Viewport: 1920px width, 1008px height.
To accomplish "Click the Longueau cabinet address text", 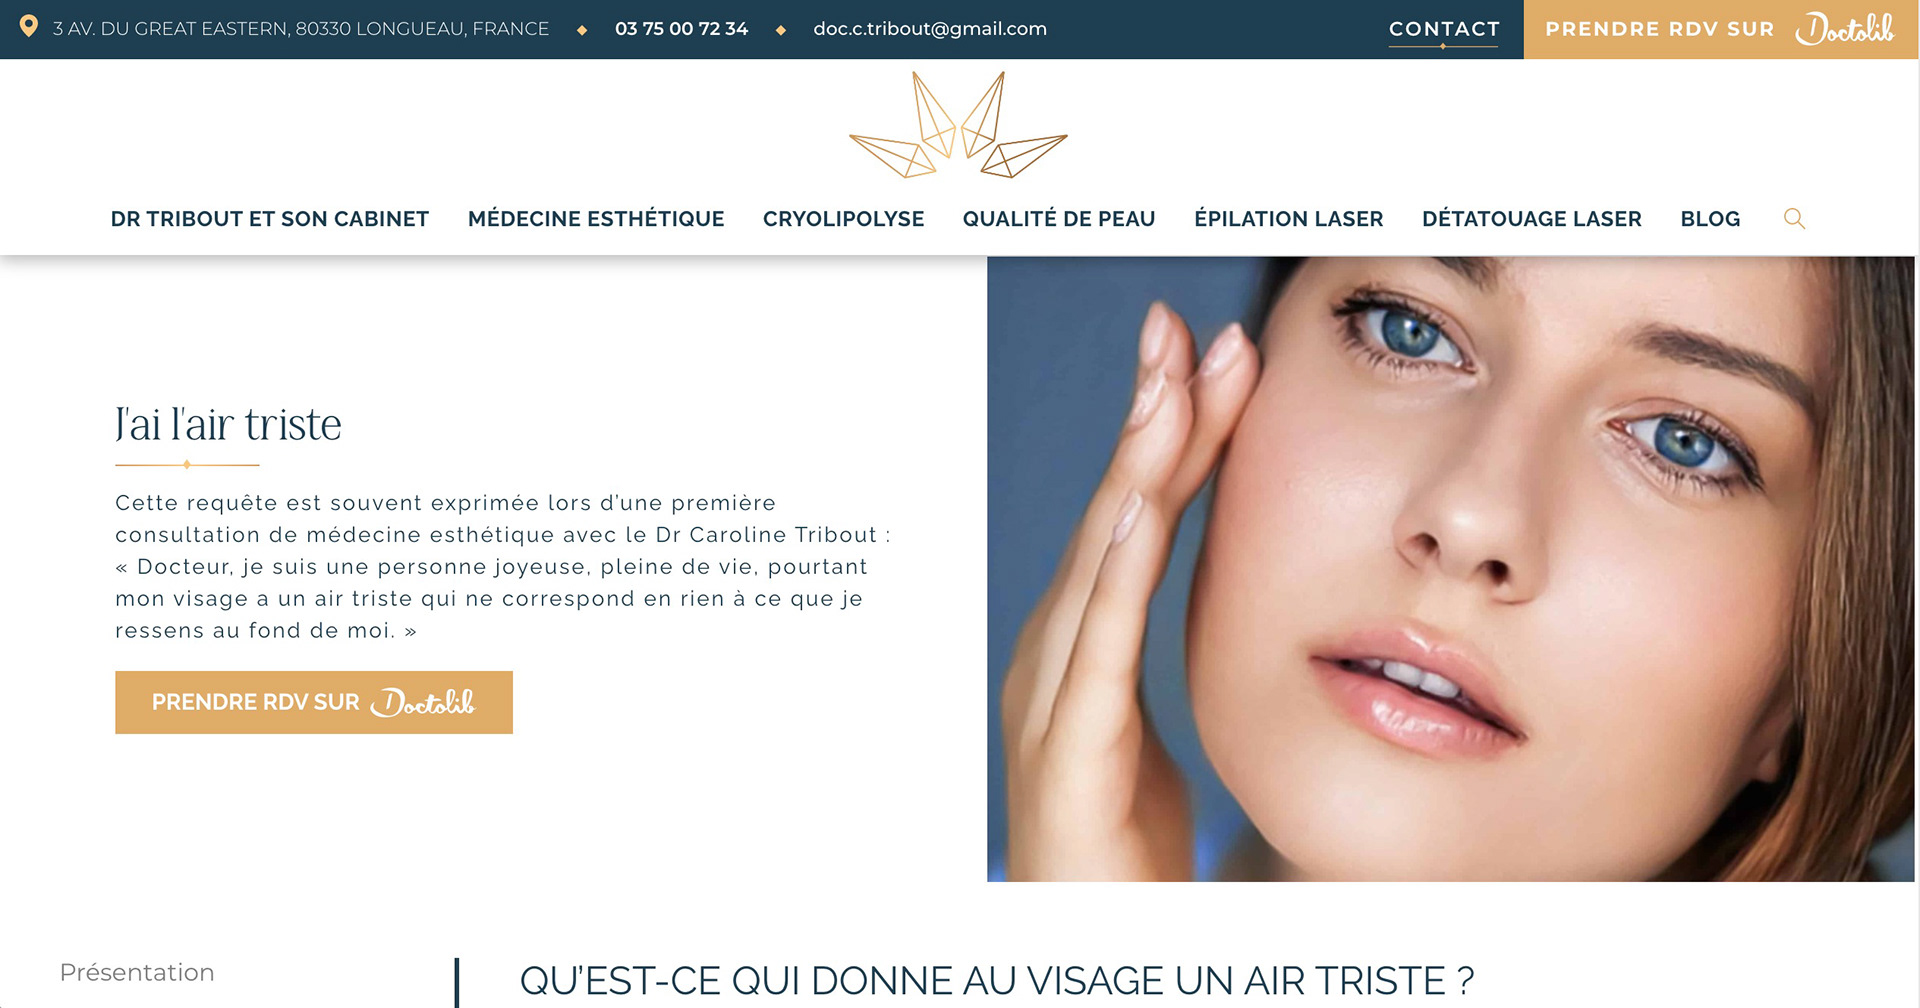I will (x=301, y=29).
